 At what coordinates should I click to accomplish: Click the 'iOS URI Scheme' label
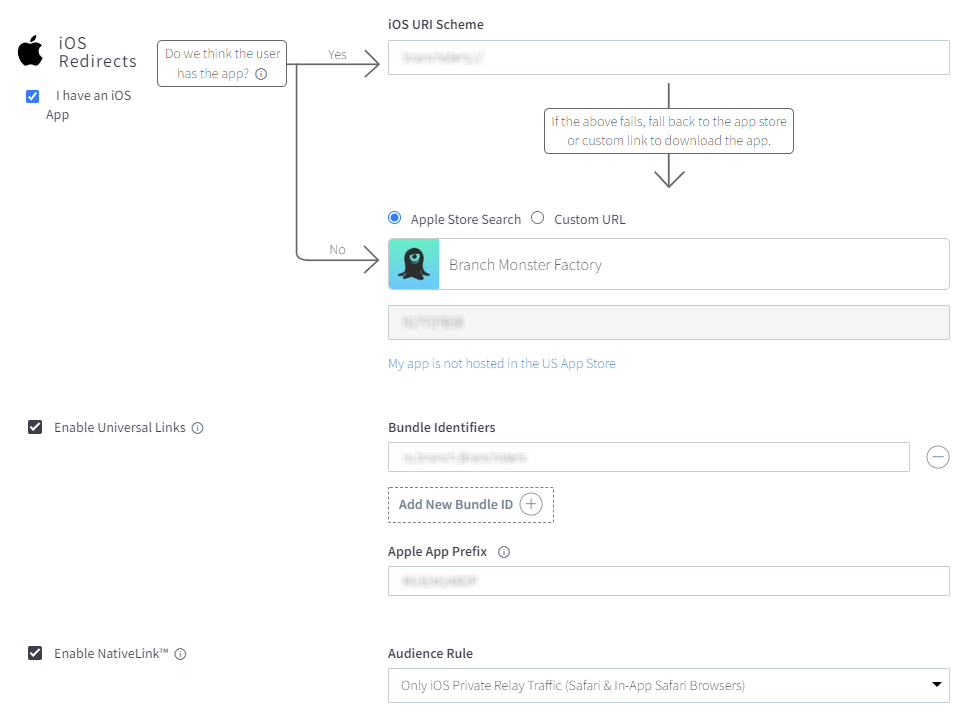[x=436, y=25]
